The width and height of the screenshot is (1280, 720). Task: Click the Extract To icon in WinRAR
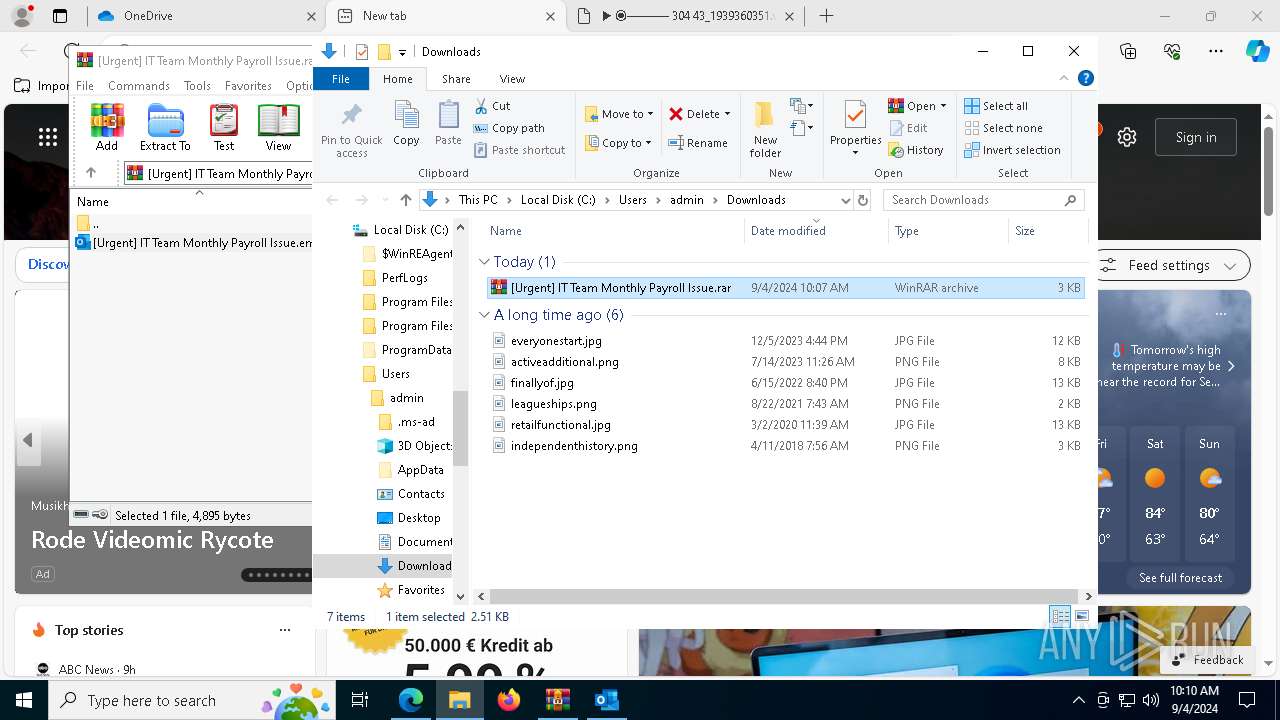click(165, 127)
